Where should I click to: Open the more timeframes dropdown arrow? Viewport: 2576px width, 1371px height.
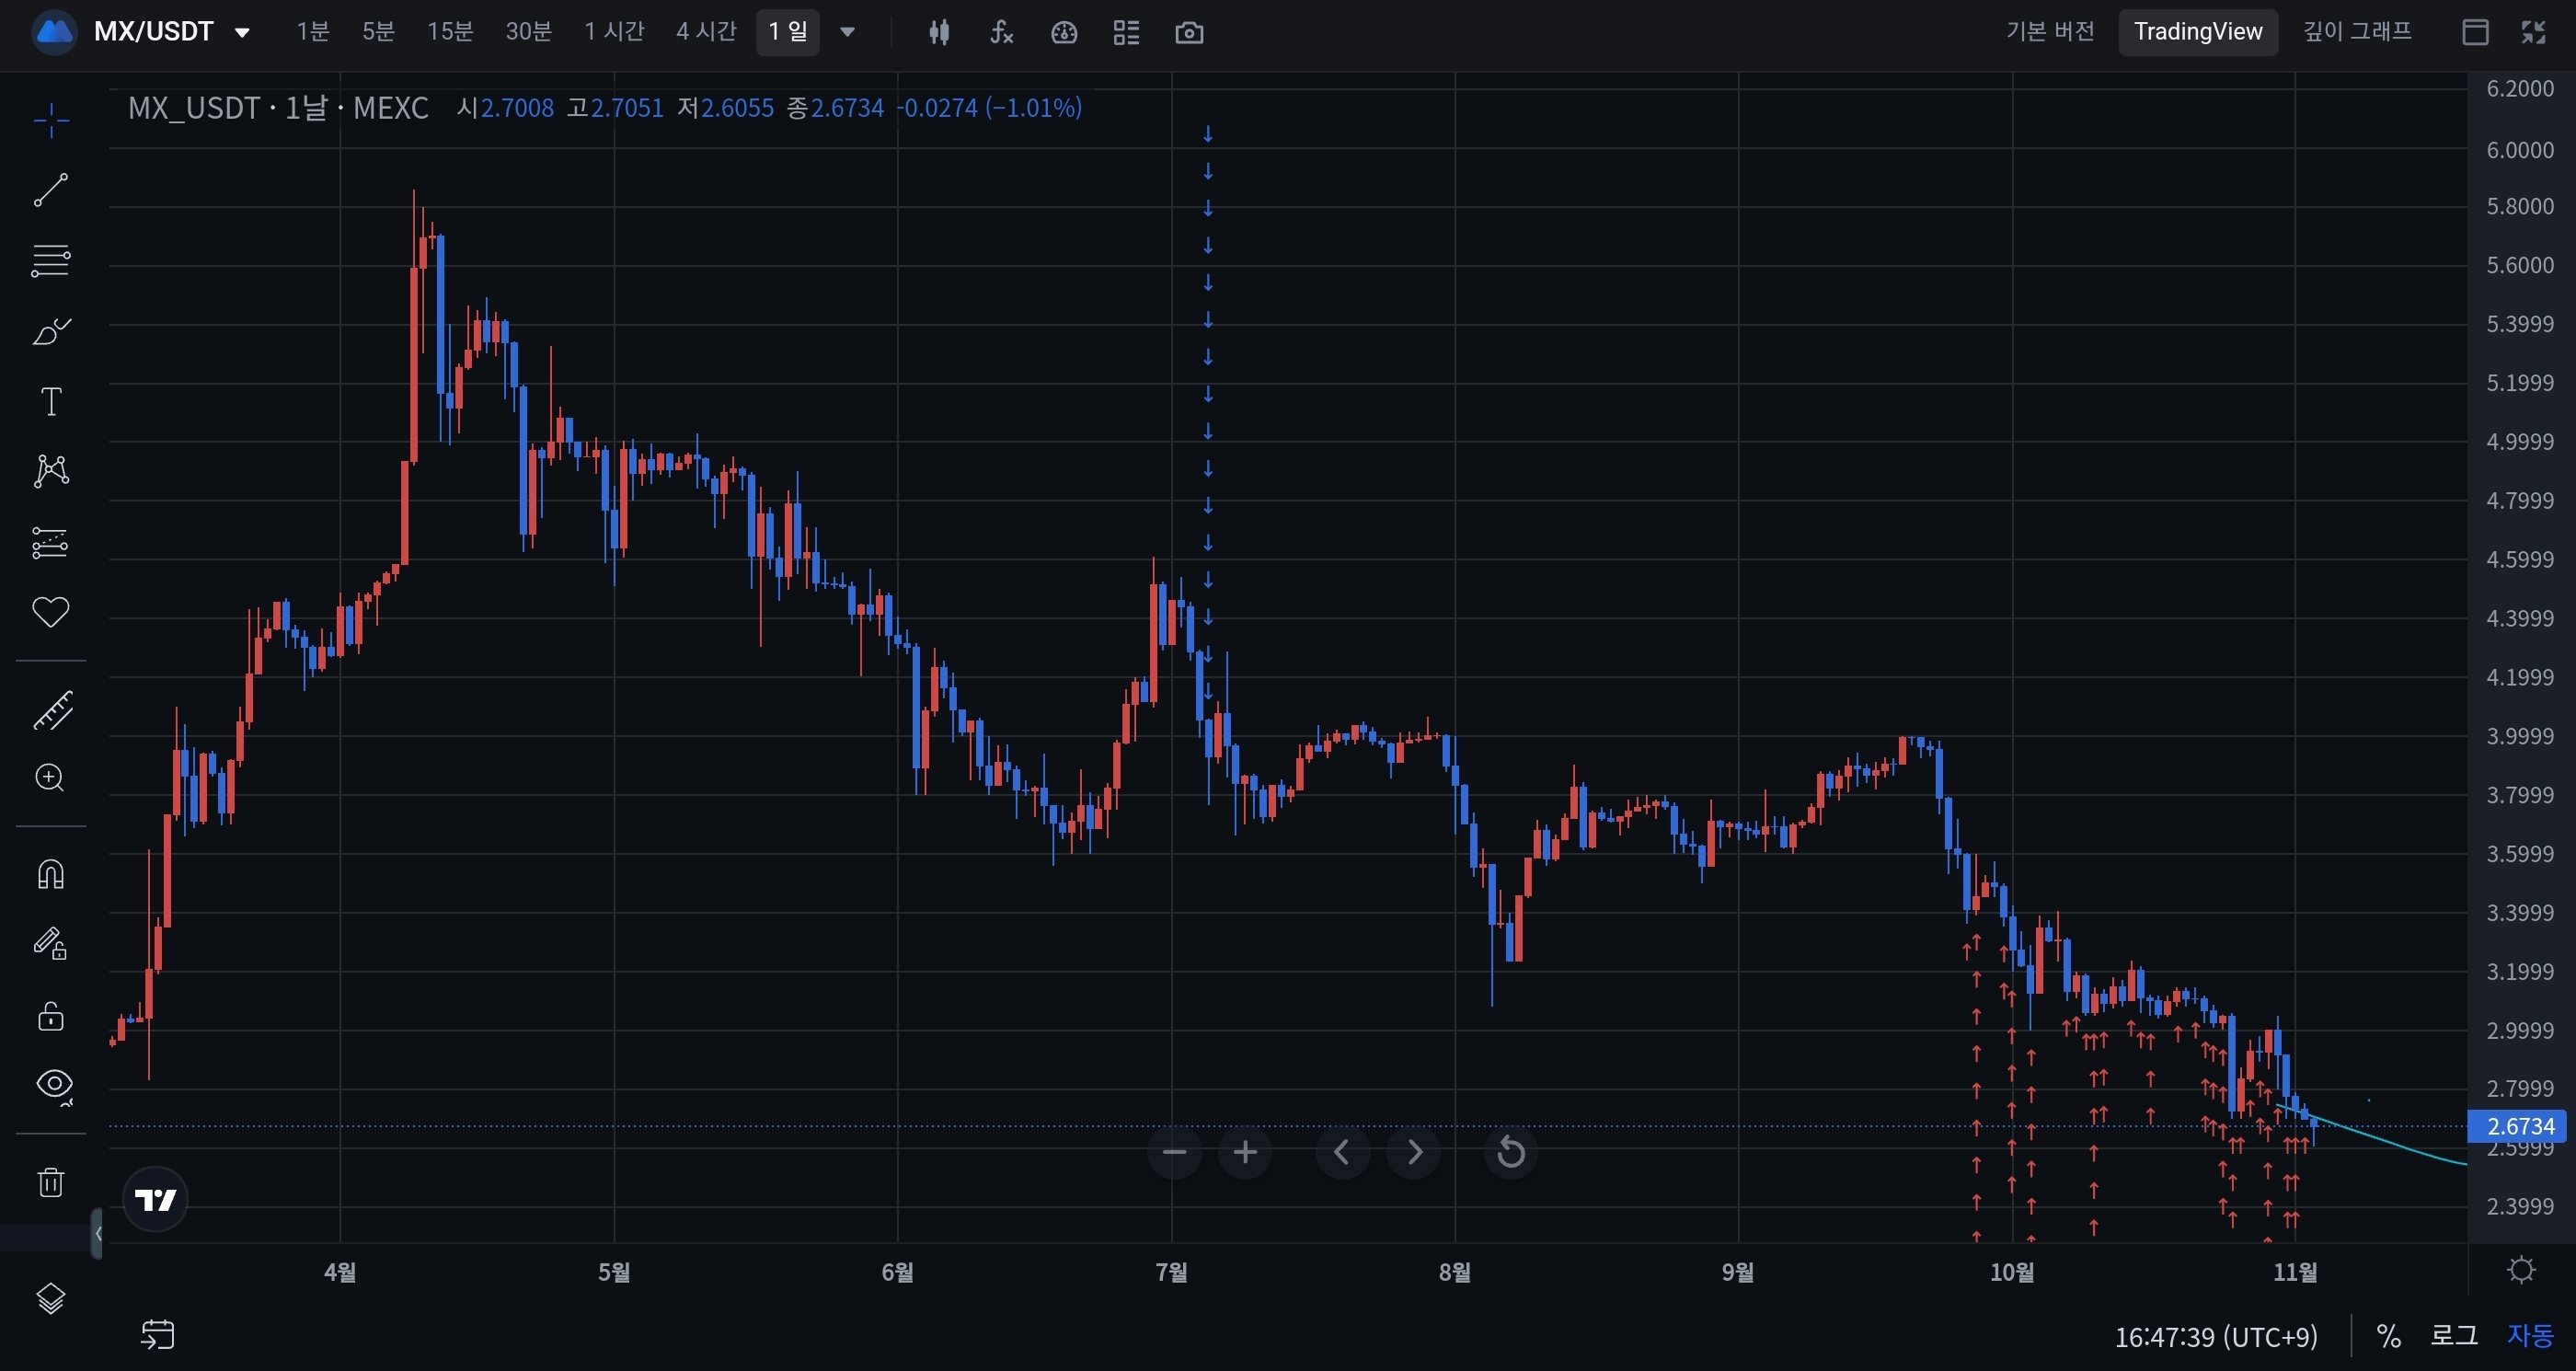(x=847, y=33)
